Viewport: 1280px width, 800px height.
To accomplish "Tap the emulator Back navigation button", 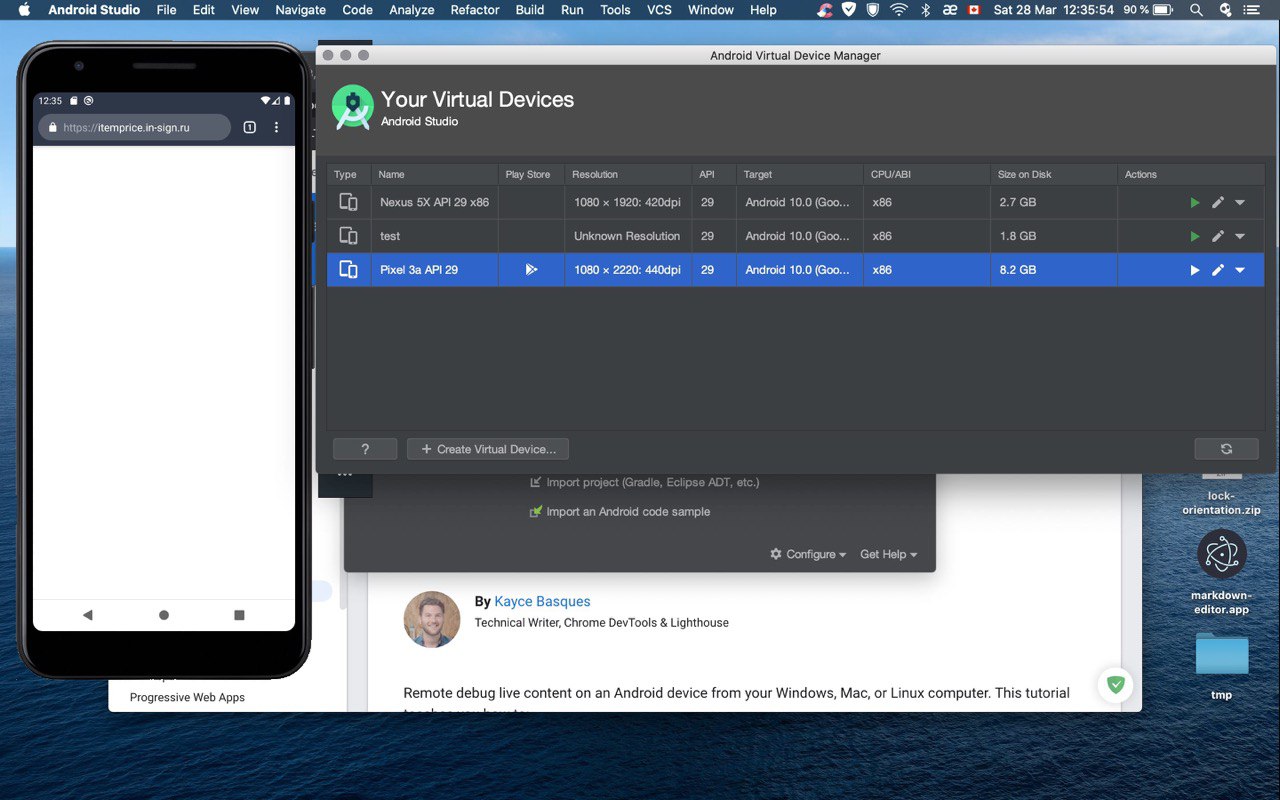I will (x=87, y=615).
